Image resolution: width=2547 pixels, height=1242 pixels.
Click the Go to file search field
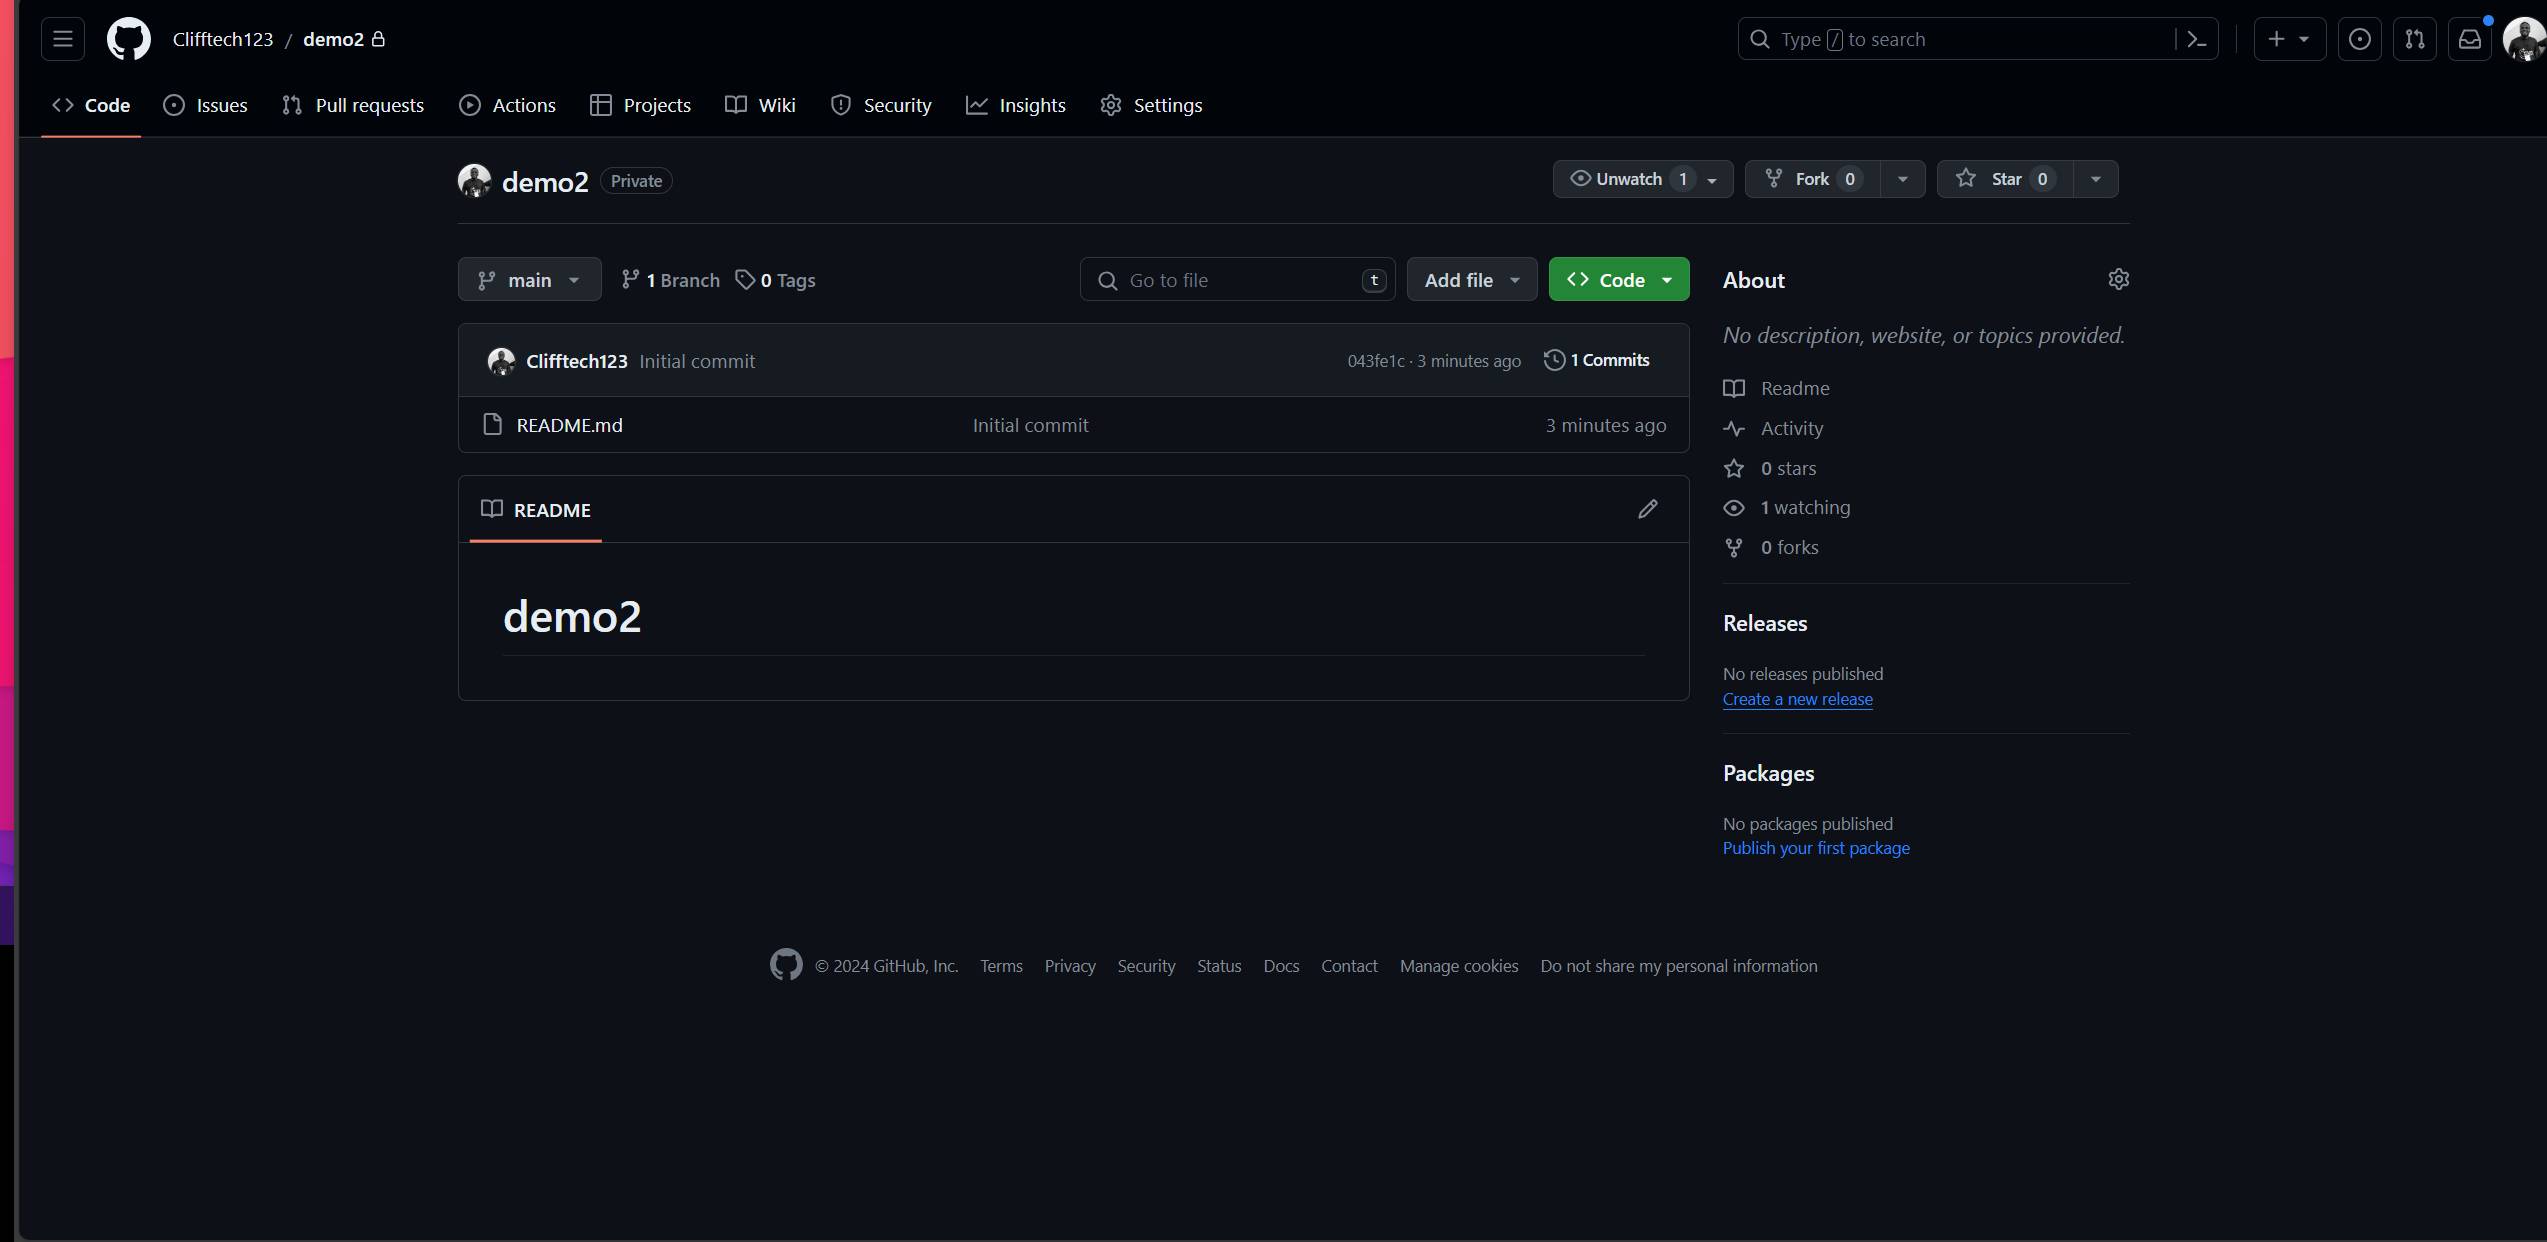(1237, 279)
